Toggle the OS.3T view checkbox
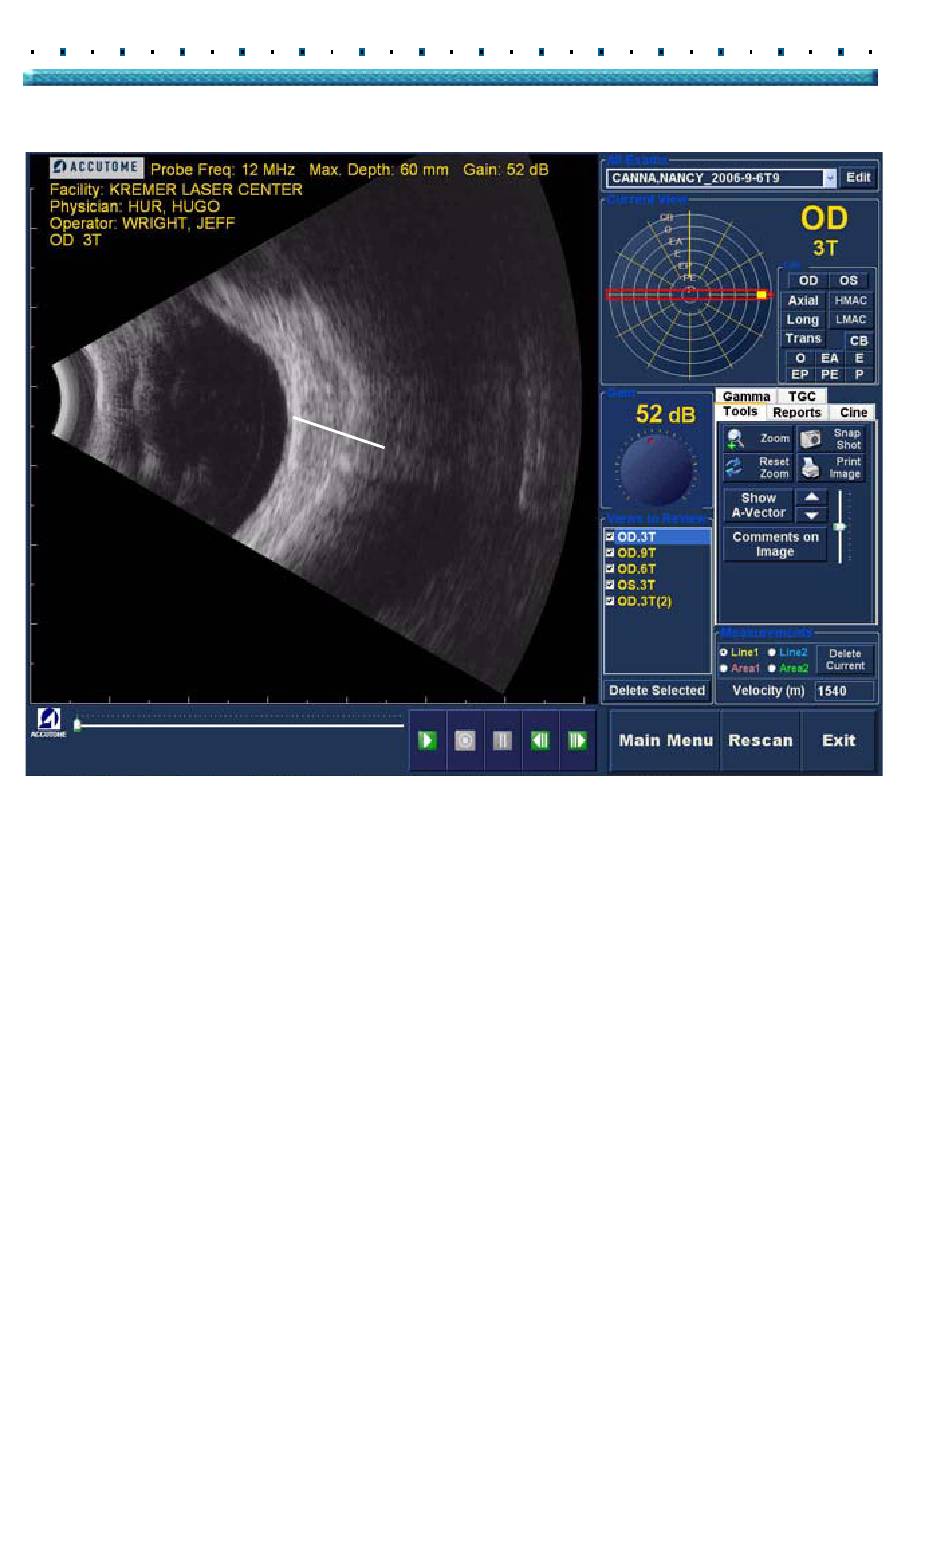 tap(610, 585)
